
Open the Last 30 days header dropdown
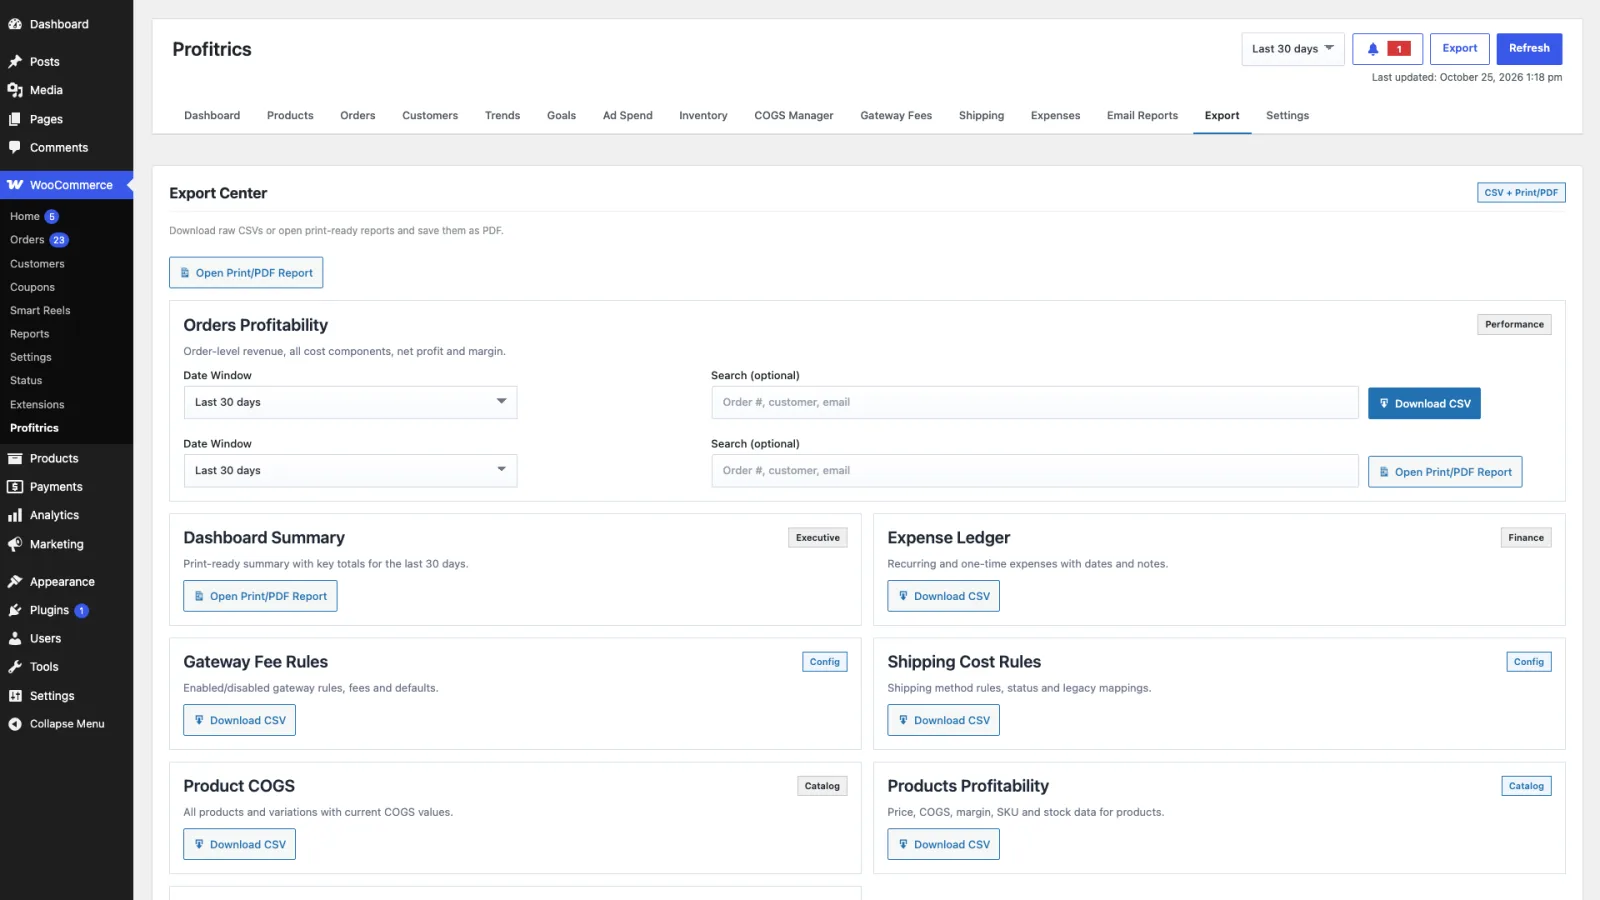pos(1292,49)
